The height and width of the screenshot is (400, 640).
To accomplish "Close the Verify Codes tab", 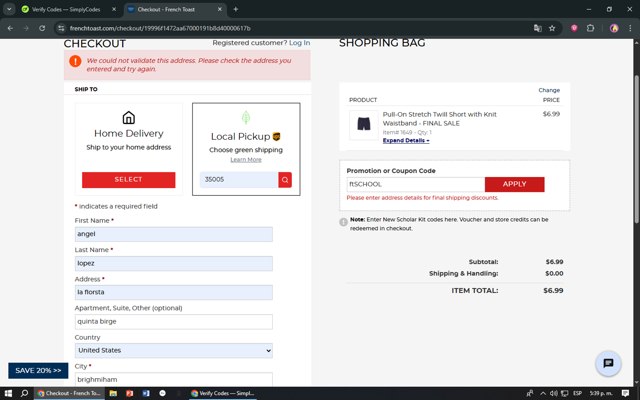I will coord(114,9).
